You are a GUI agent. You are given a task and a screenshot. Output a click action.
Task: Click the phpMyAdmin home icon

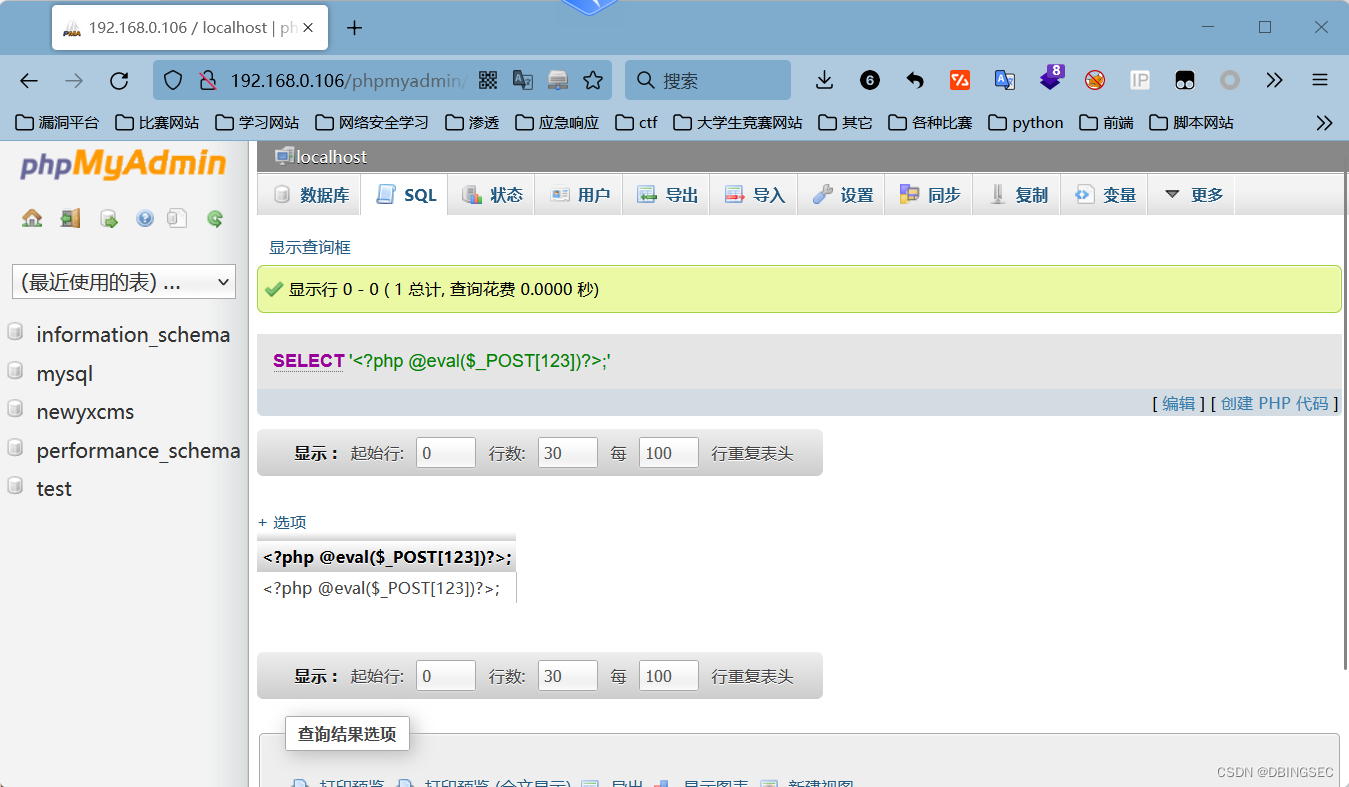pyautogui.click(x=32, y=218)
